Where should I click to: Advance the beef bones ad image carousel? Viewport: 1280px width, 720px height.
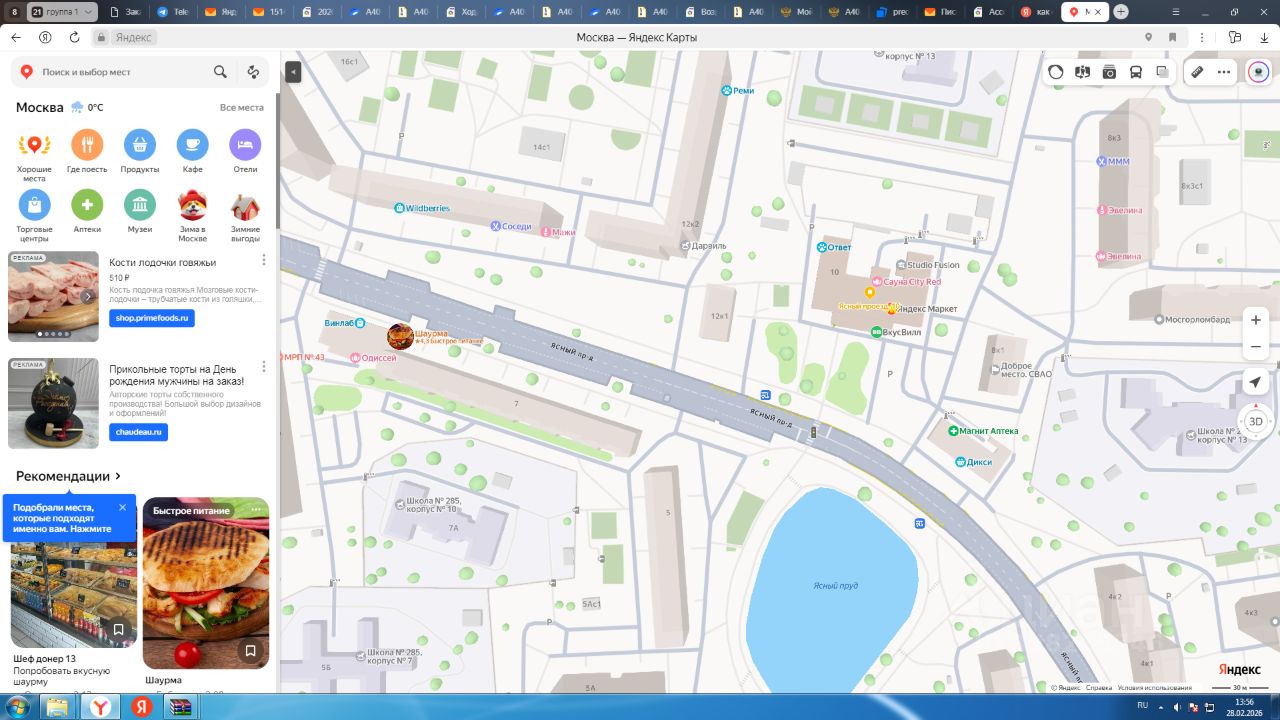click(88, 296)
